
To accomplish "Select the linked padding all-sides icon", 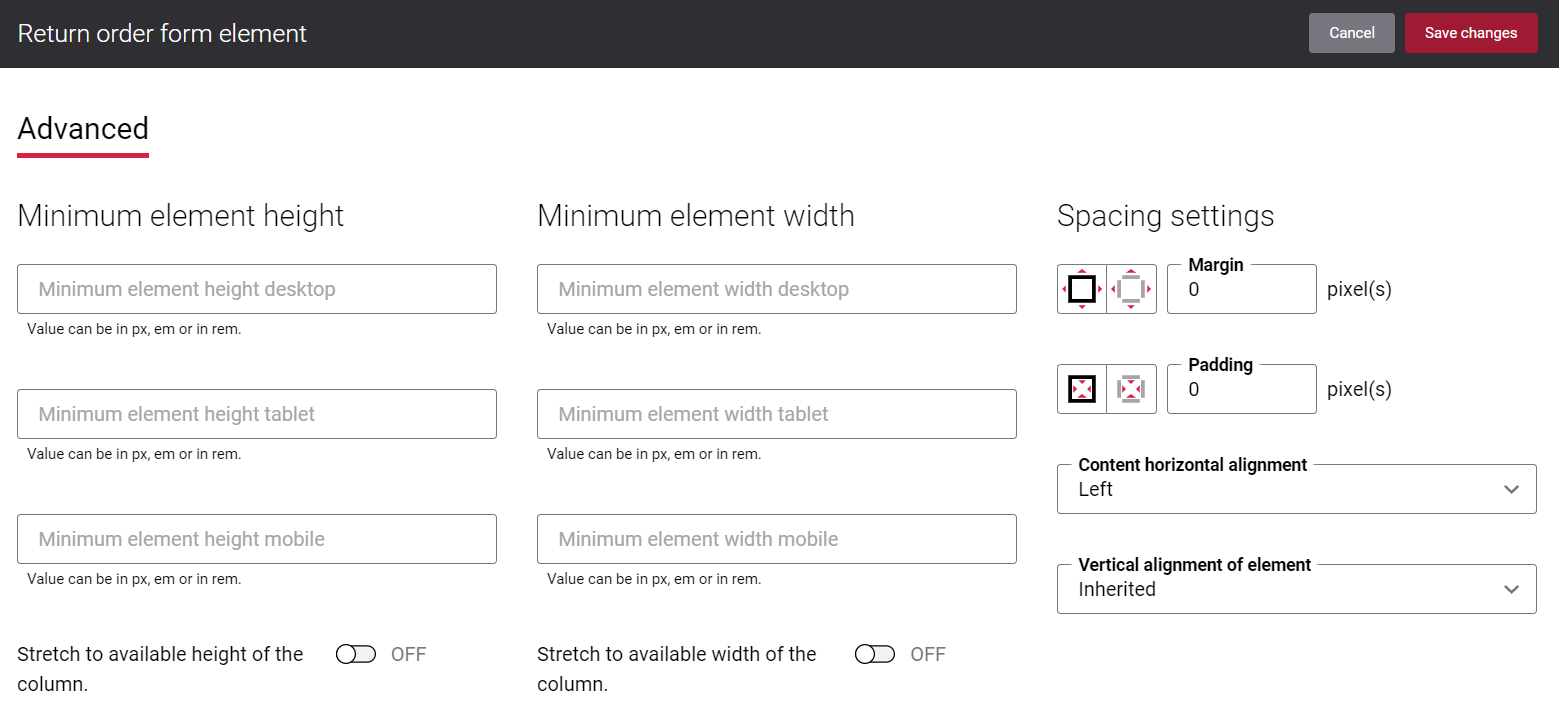I will click(x=1081, y=388).
